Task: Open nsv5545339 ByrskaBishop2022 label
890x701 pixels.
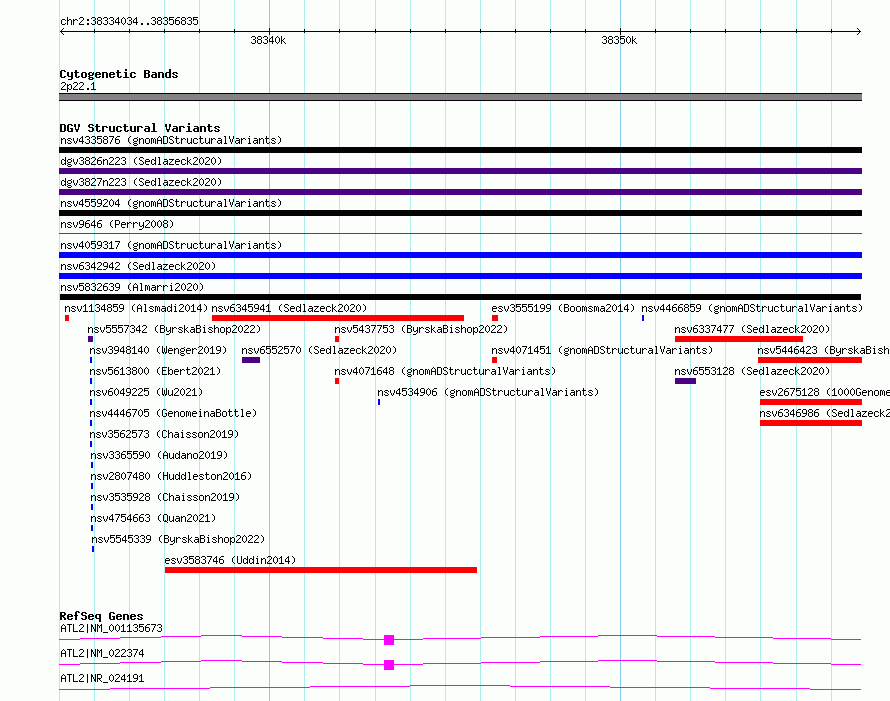Action: pyautogui.click(x=178, y=539)
